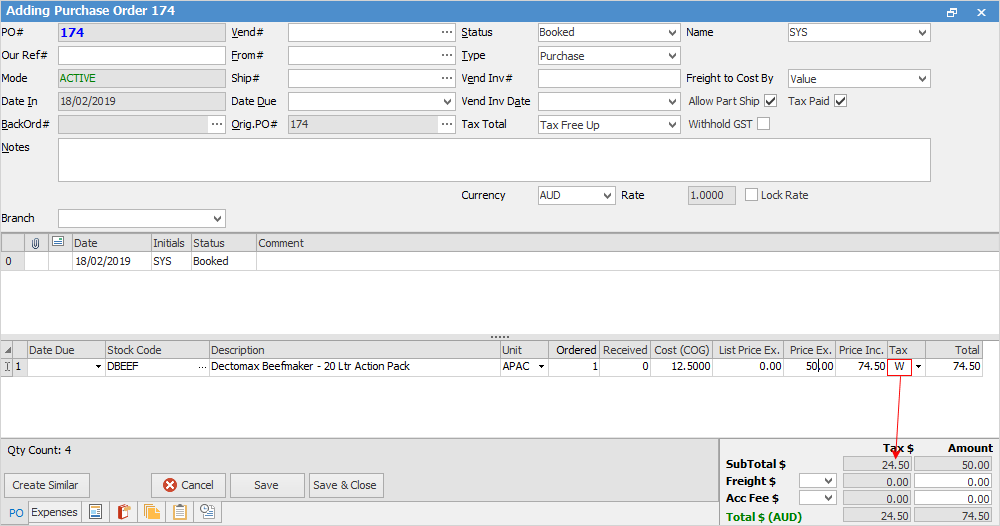This screenshot has width=1000, height=526.
Task: Click the Save & Close button
Action: coord(345,485)
